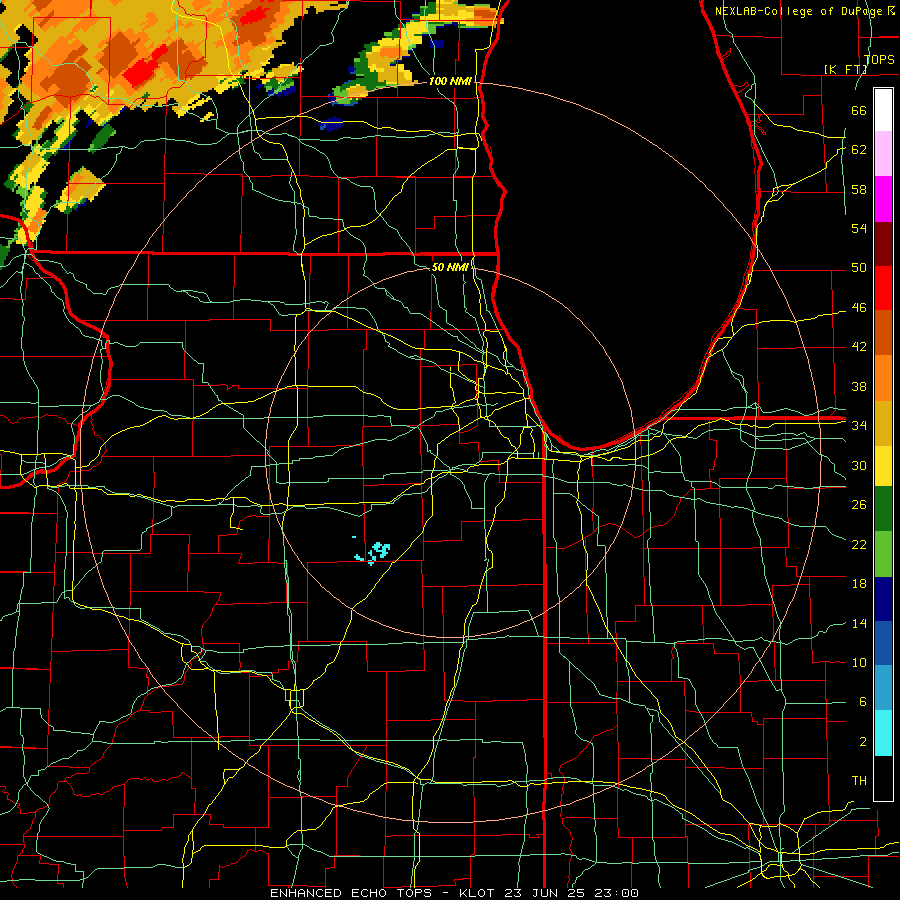Viewport: 900px width, 900px height.
Task: Click the white legend swatch beside 66
Action: click(883, 110)
